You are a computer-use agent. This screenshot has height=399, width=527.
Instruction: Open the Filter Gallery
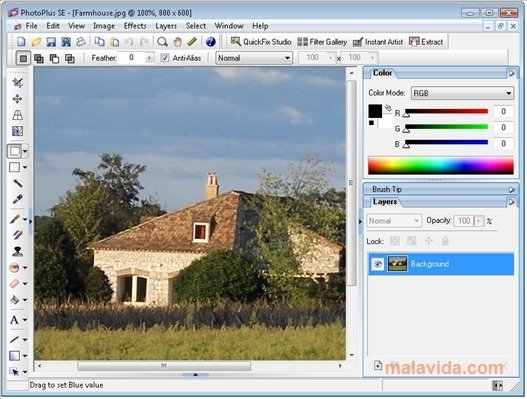322,42
